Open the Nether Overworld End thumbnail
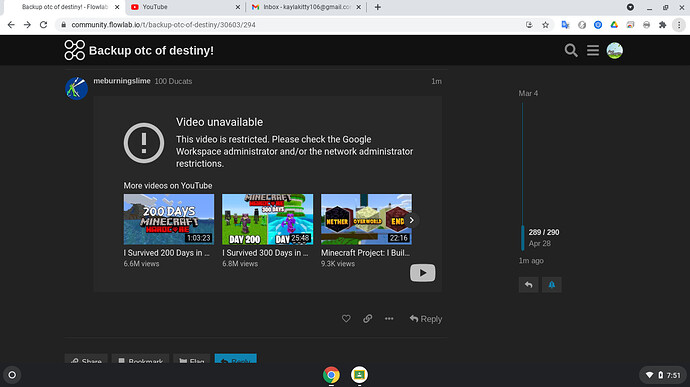Screen dimensions: 690x387 coord(366,219)
